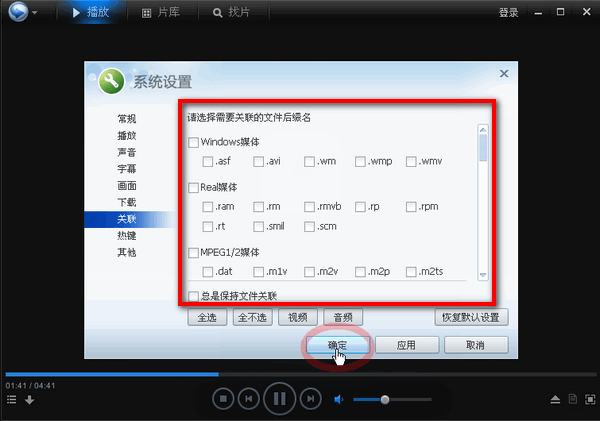Click the volume slider handle

click(x=385, y=400)
